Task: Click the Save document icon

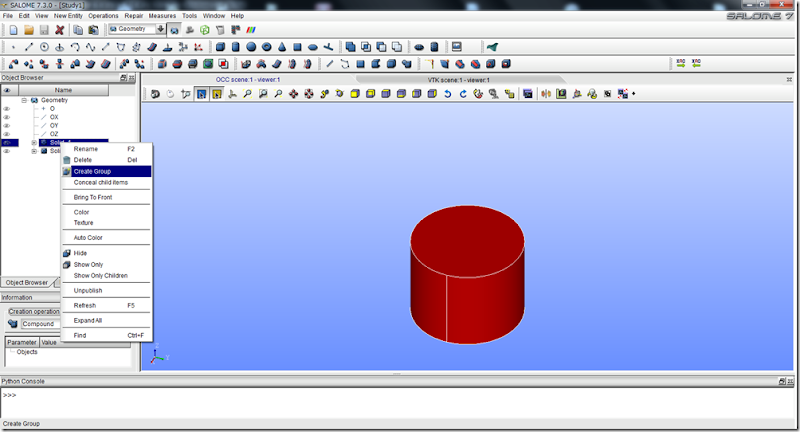Action: click(42, 30)
